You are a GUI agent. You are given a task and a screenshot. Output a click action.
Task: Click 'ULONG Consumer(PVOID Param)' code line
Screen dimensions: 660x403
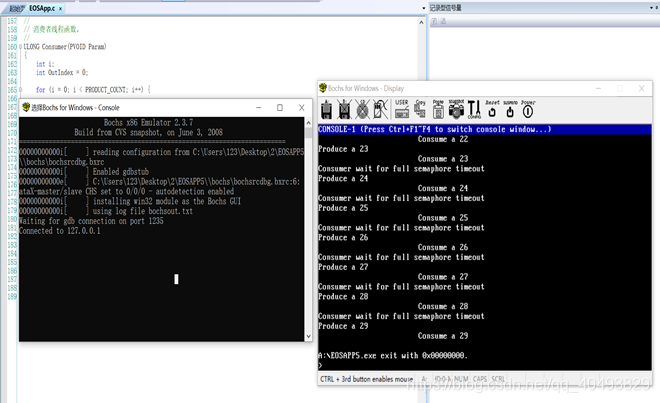point(65,47)
